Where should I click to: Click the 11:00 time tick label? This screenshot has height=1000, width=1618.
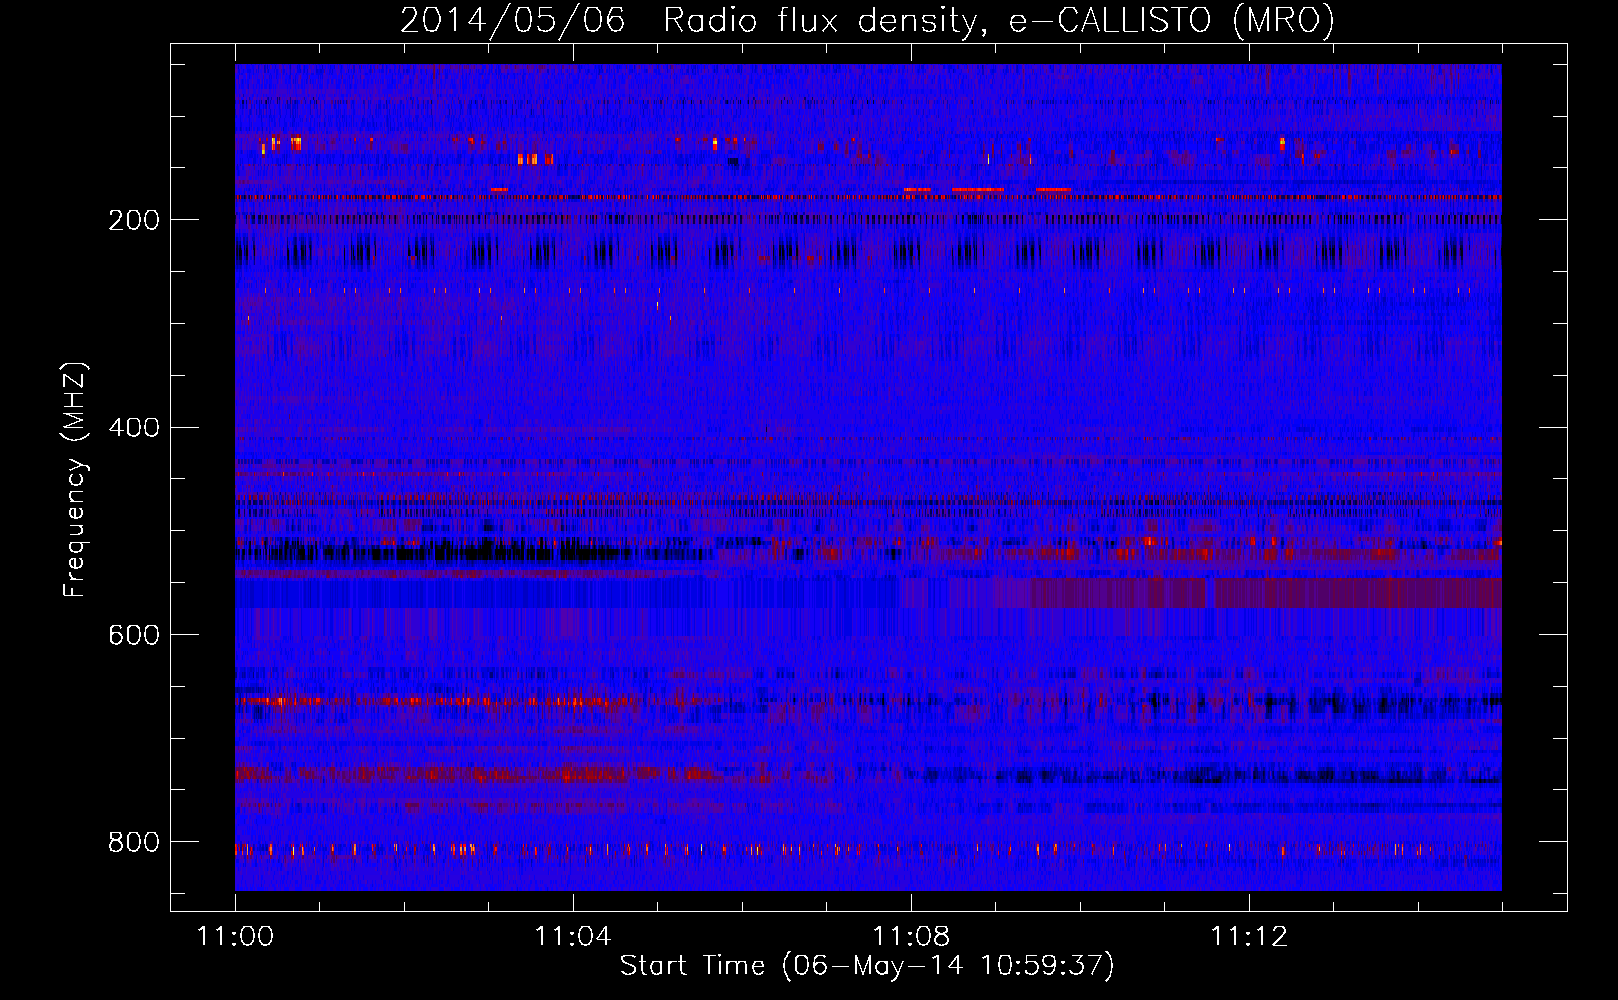(235, 937)
